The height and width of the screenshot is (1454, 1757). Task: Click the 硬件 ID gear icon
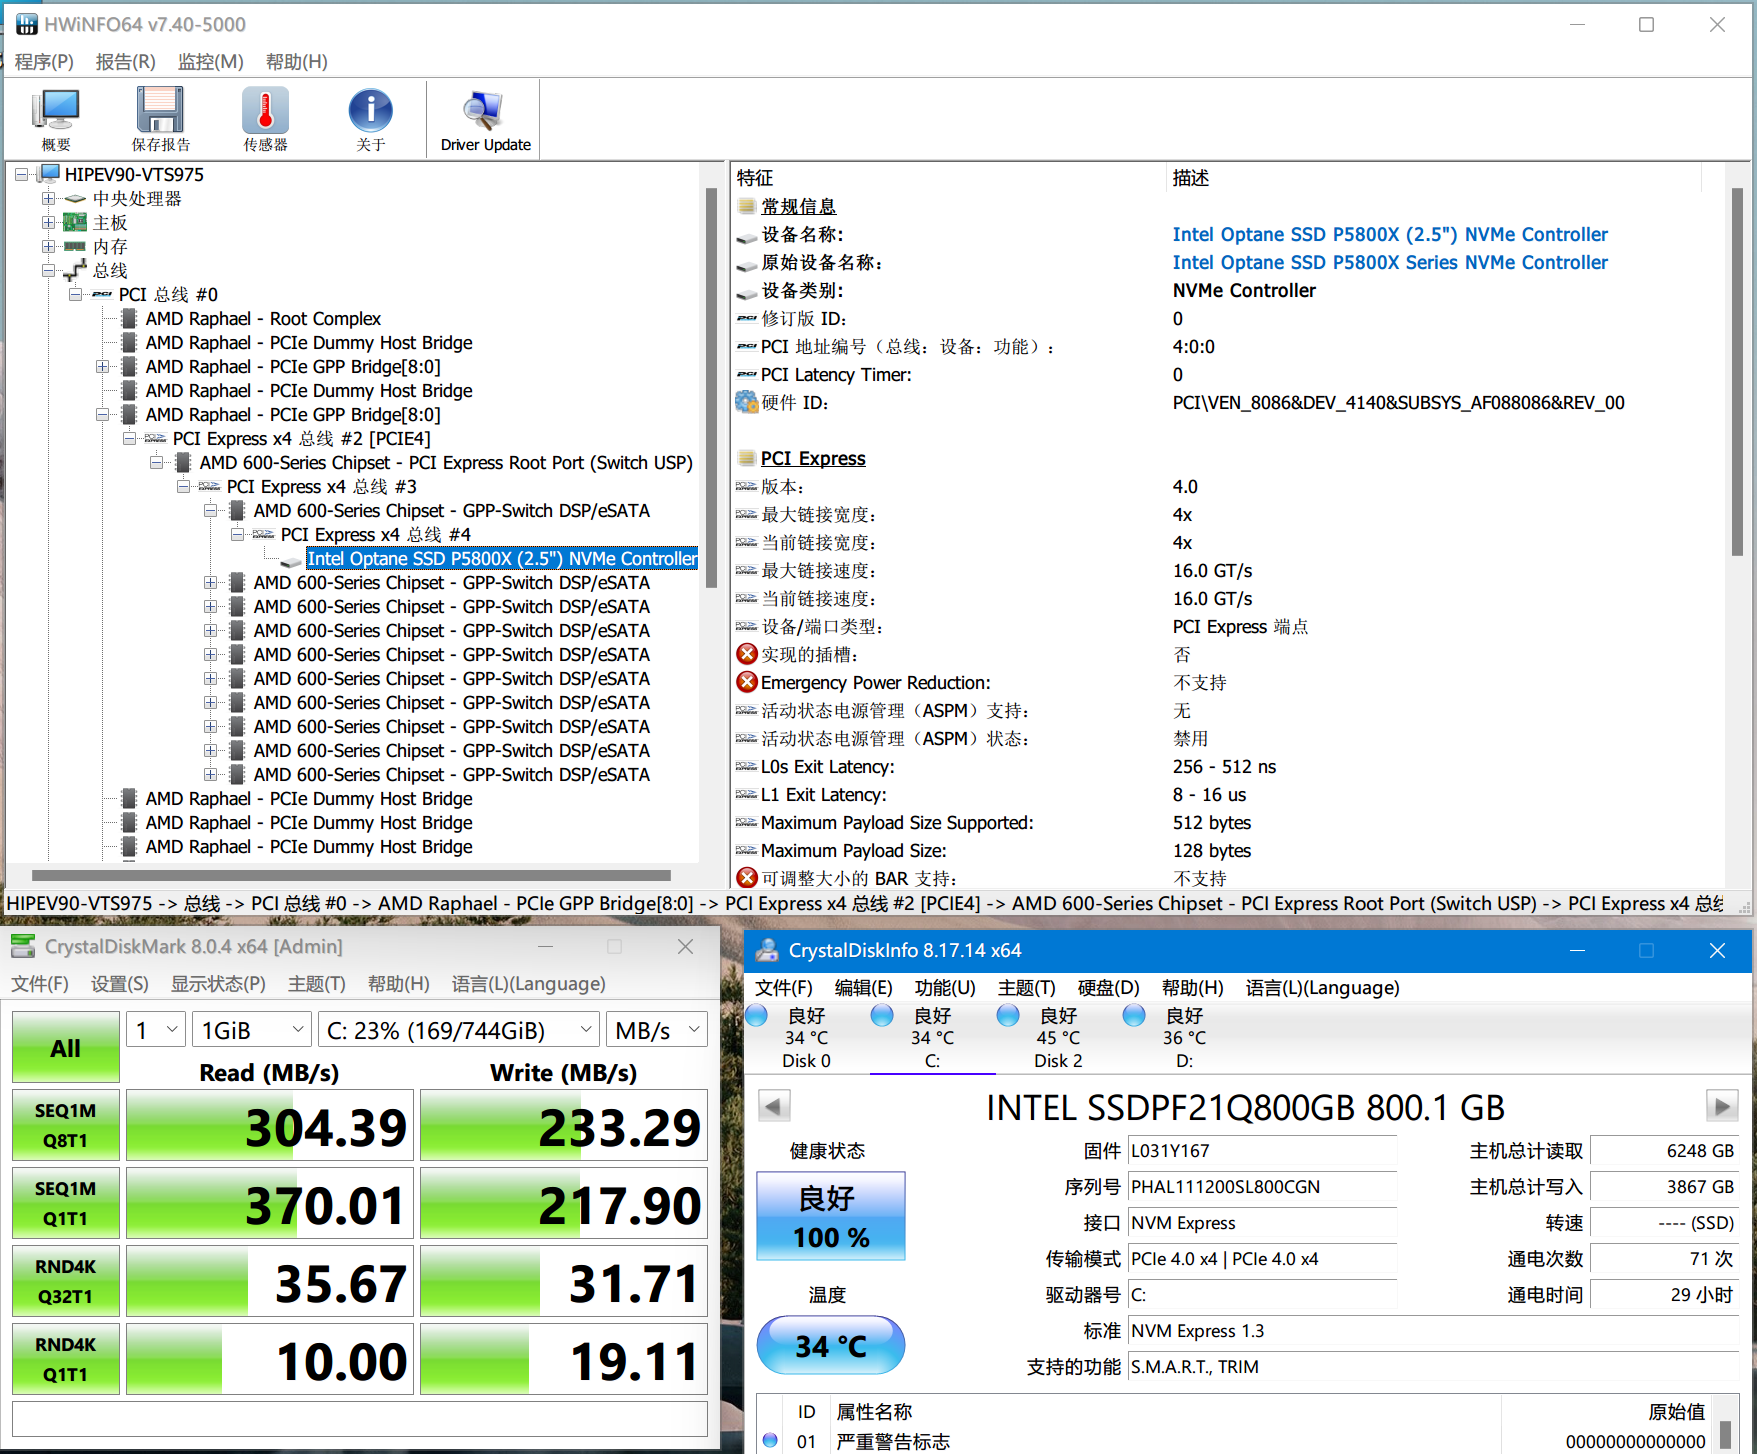pos(746,403)
